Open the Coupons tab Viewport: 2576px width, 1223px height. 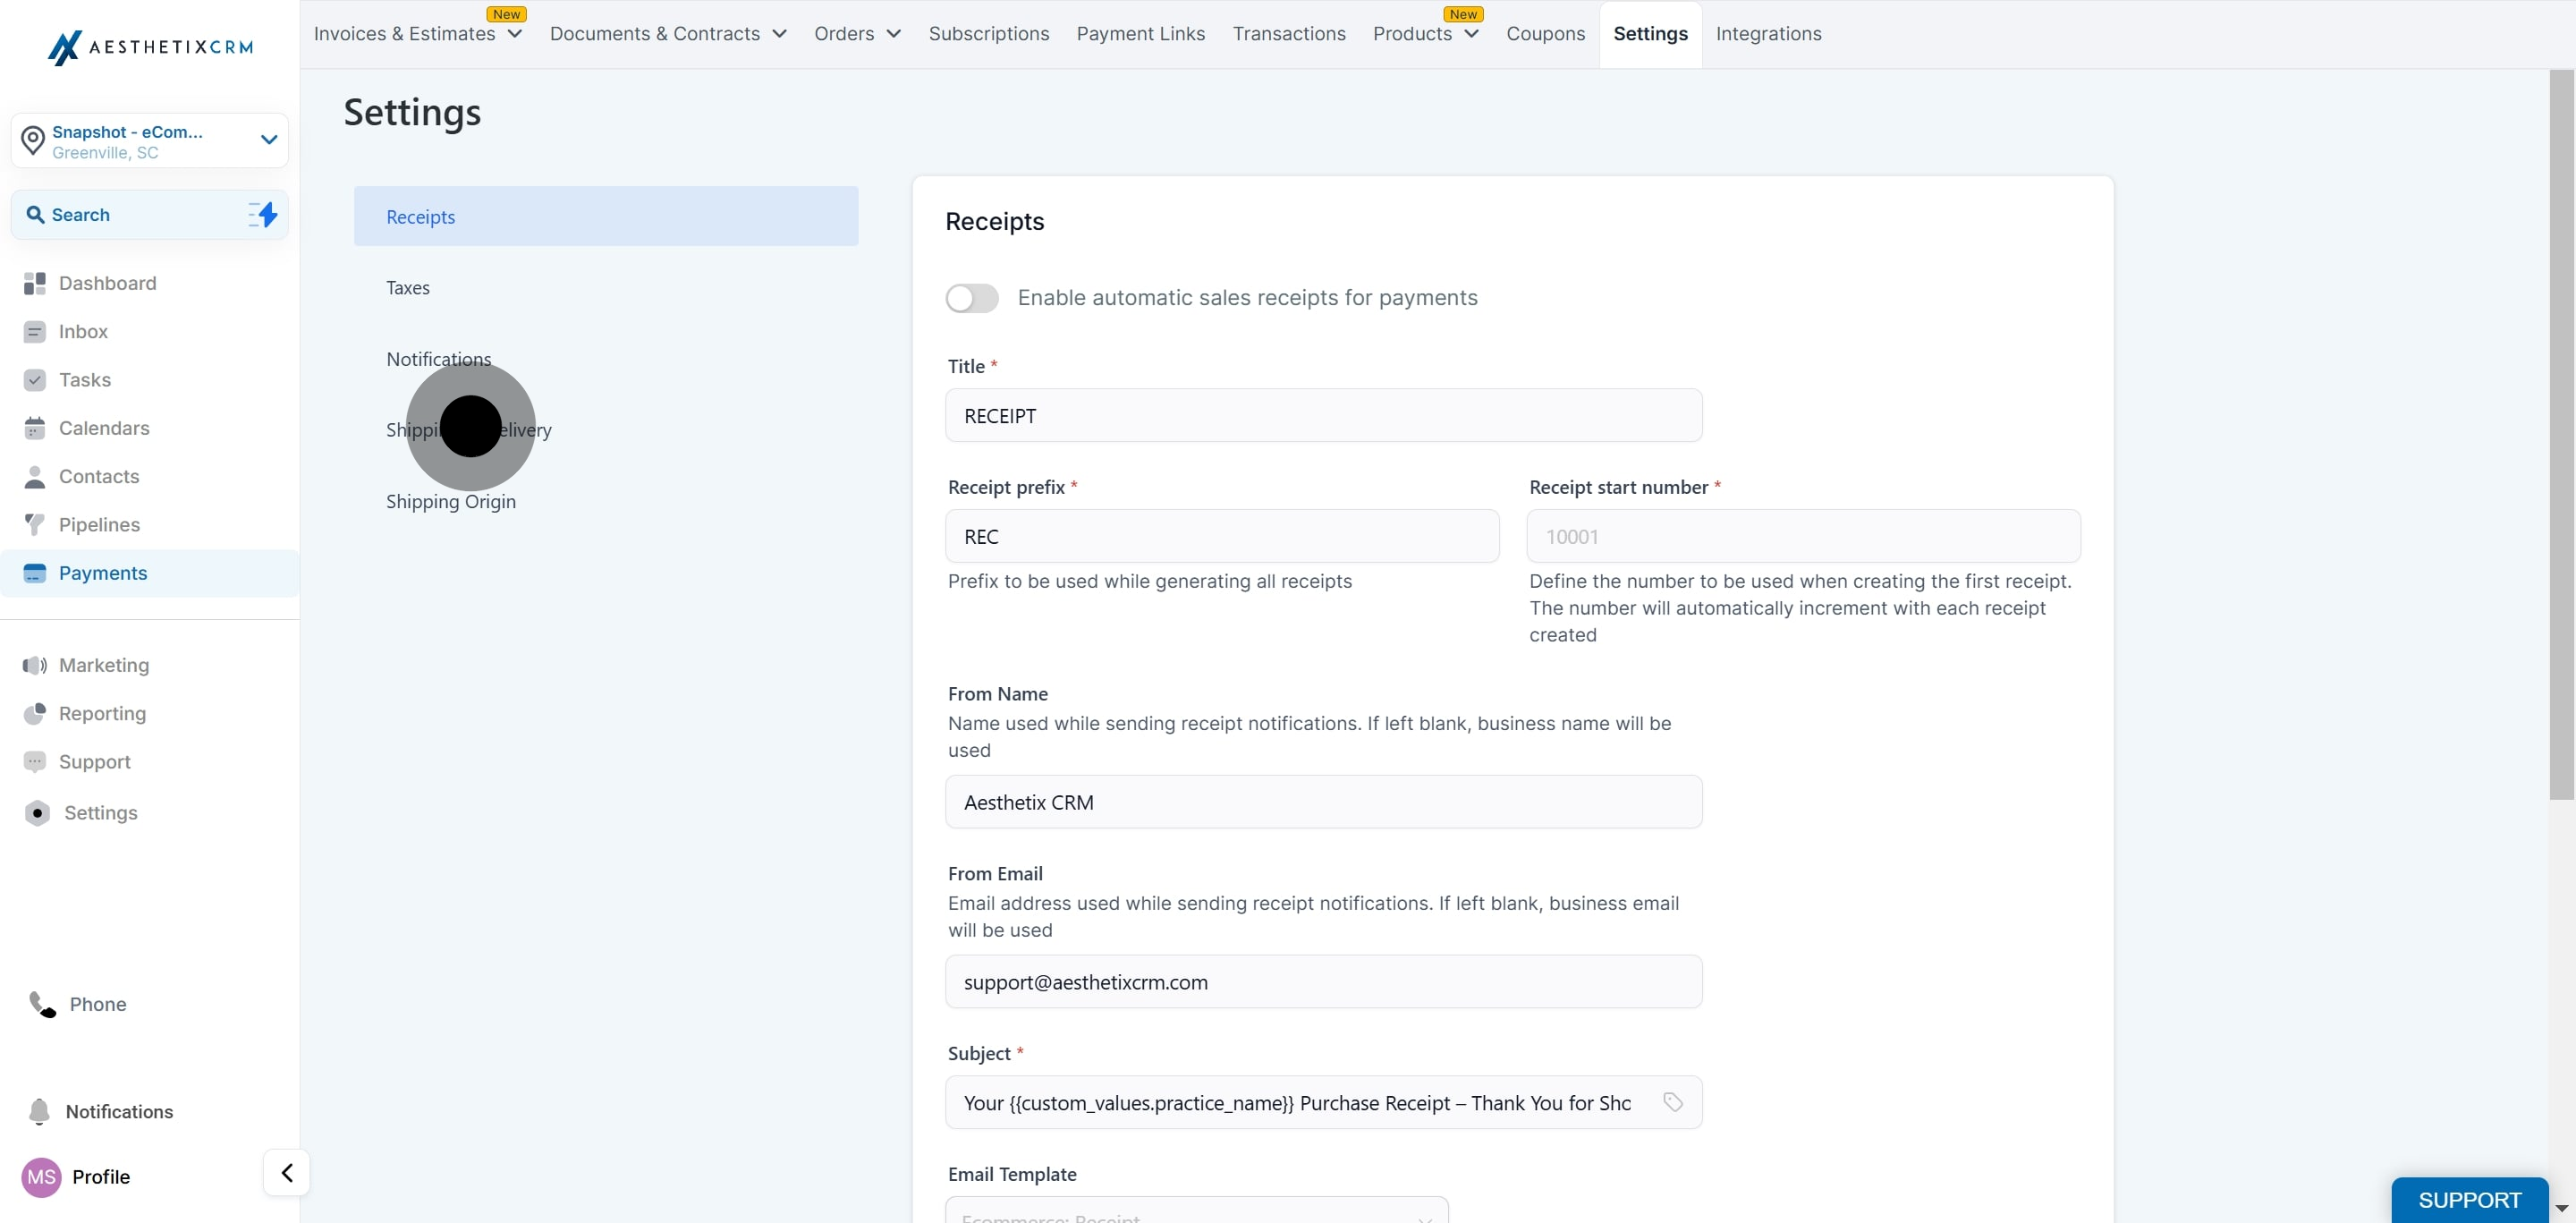[1545, 34]
